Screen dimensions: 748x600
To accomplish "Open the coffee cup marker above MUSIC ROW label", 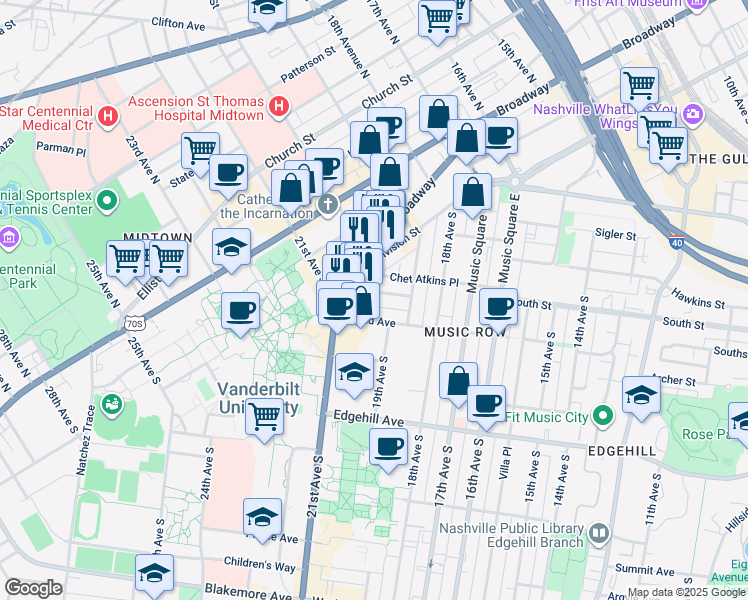I will pyautogui.click(x=499, y=310).
